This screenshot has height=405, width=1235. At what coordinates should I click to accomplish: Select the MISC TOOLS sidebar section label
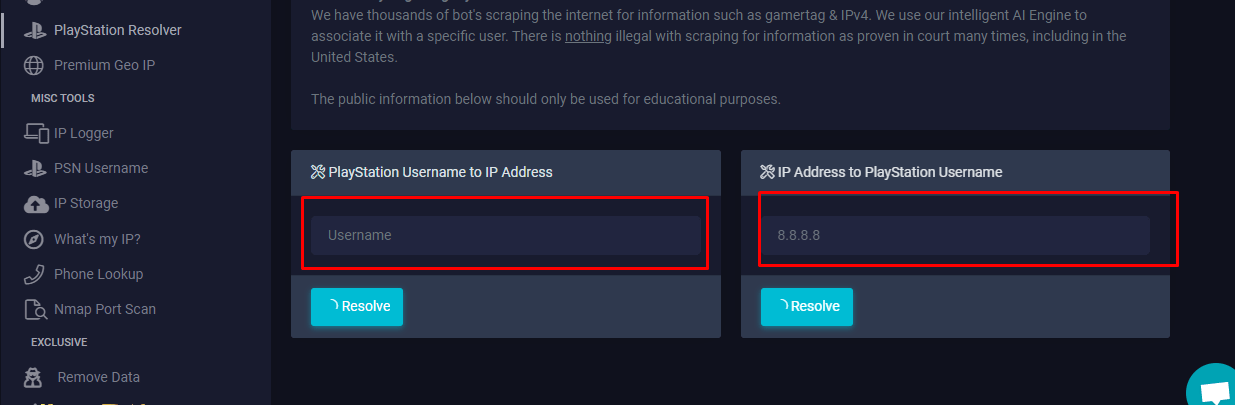tap(62, 98)
